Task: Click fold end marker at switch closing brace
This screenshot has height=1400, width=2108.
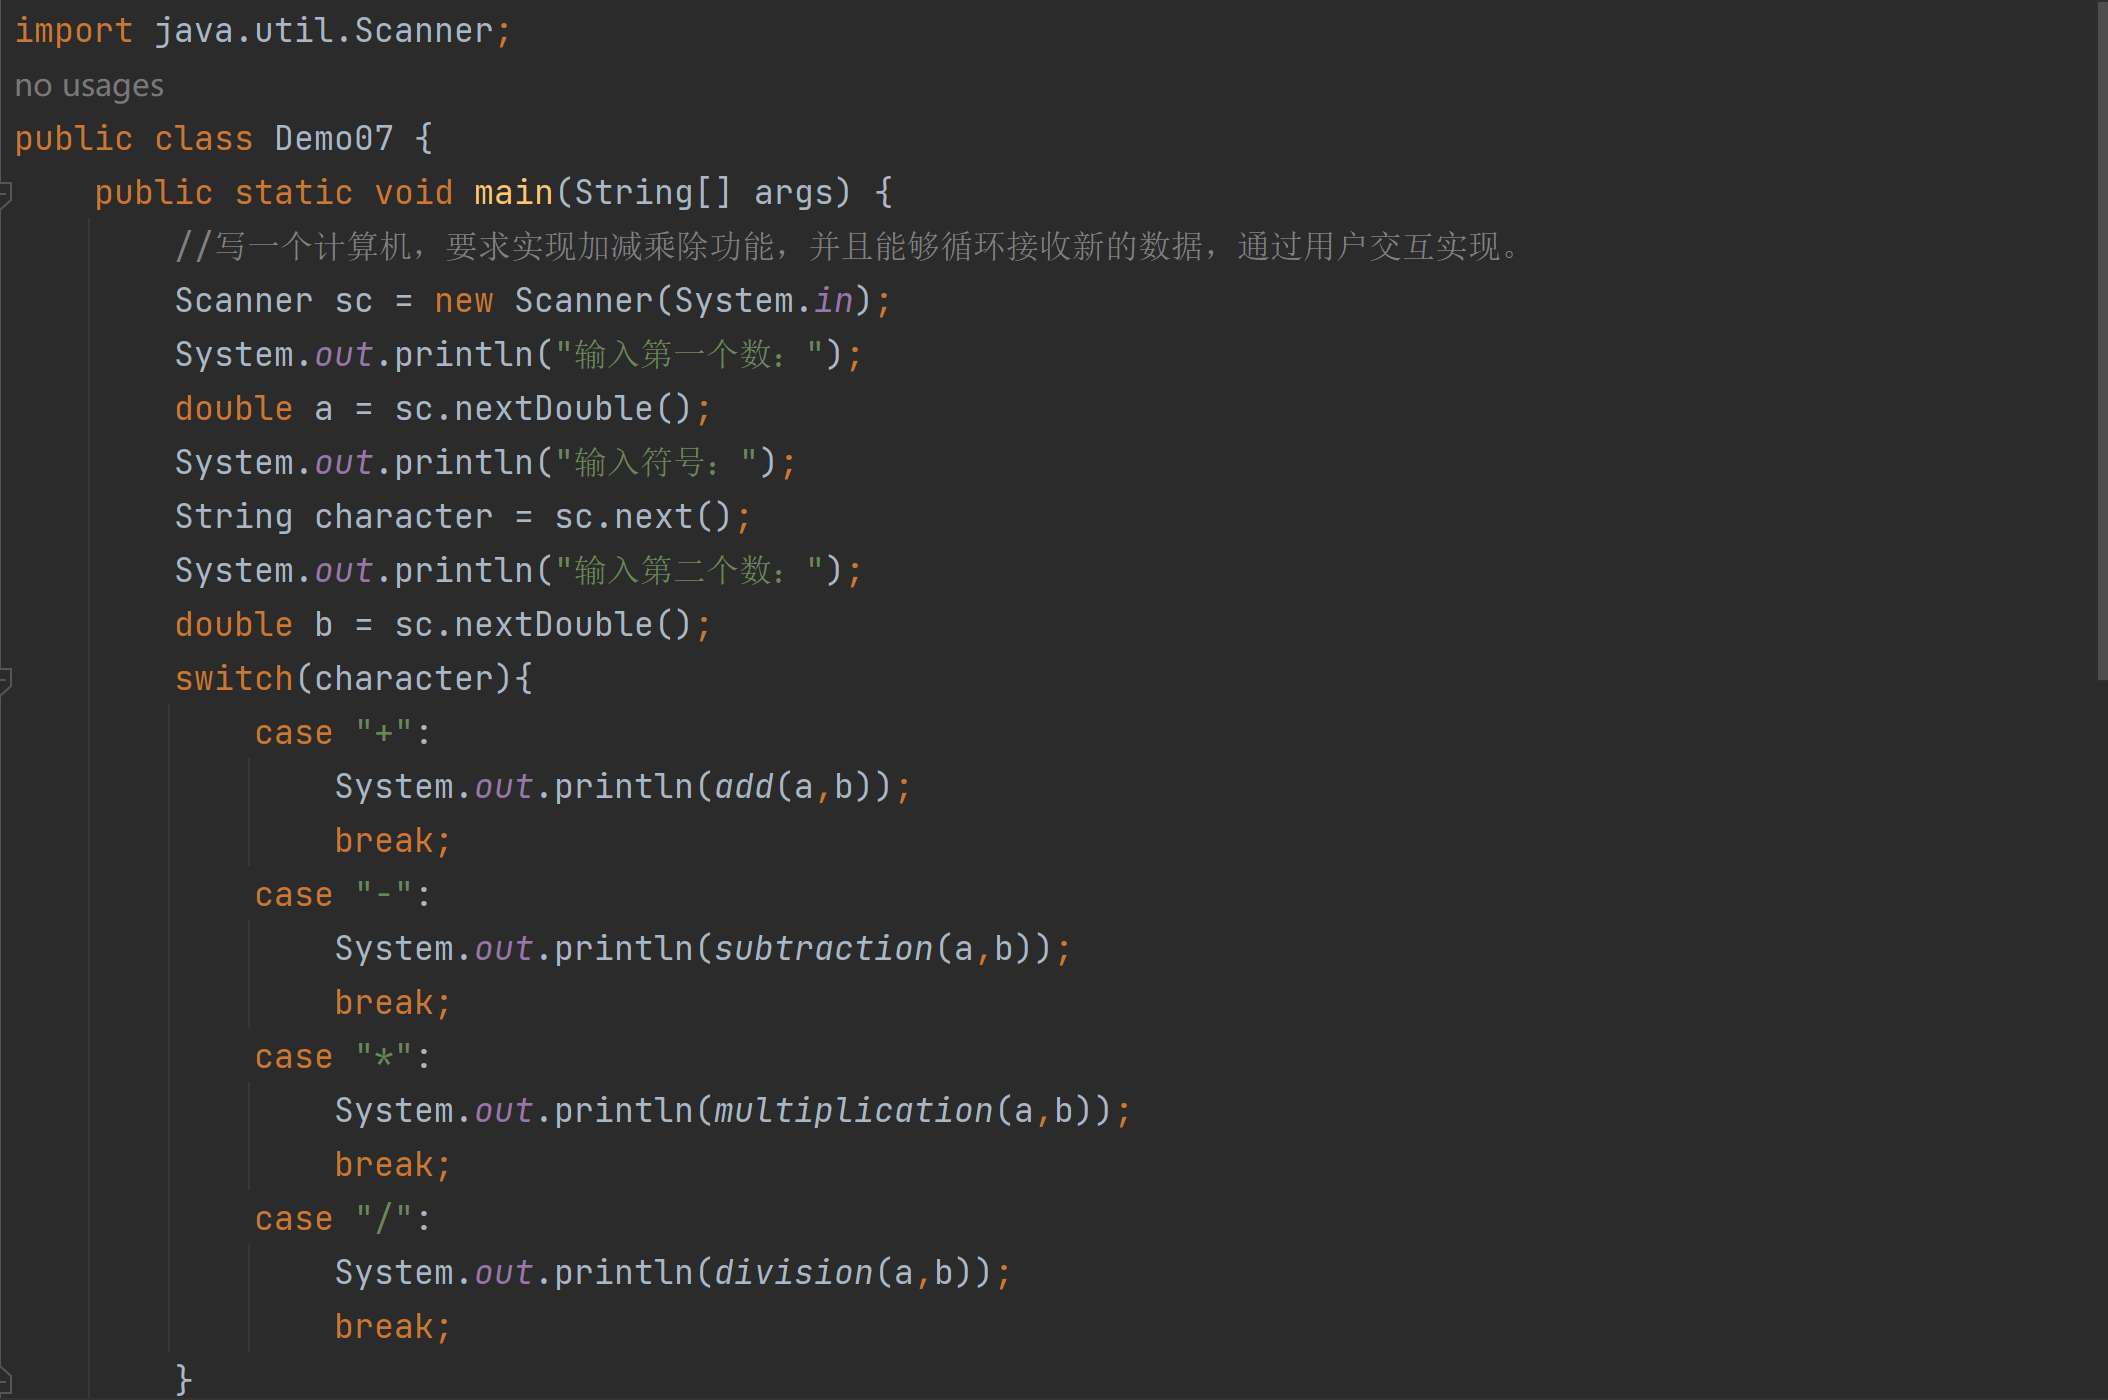Action: (x=5, y=1381)
